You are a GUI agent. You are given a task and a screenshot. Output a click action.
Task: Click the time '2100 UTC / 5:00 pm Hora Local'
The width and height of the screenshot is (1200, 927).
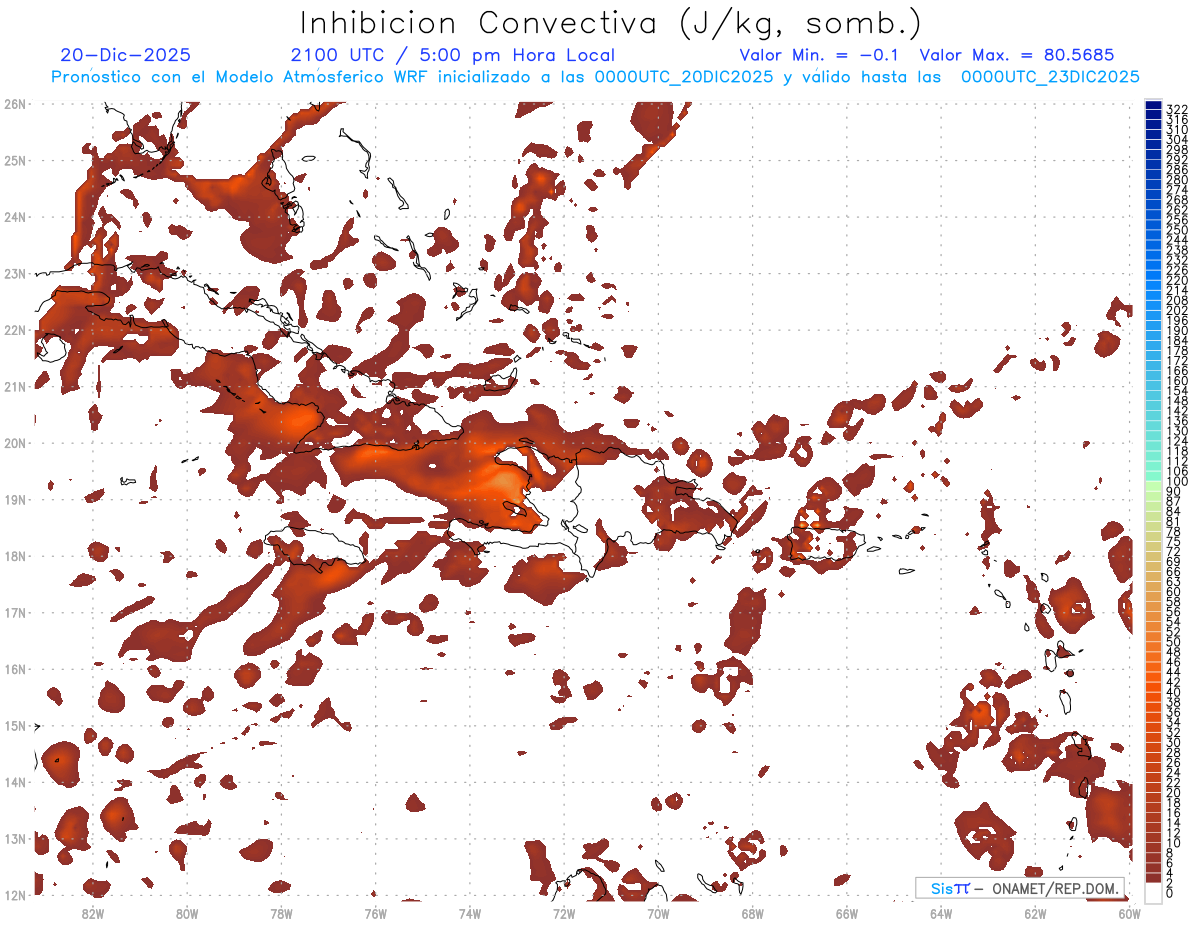click(x=453, y=55)
